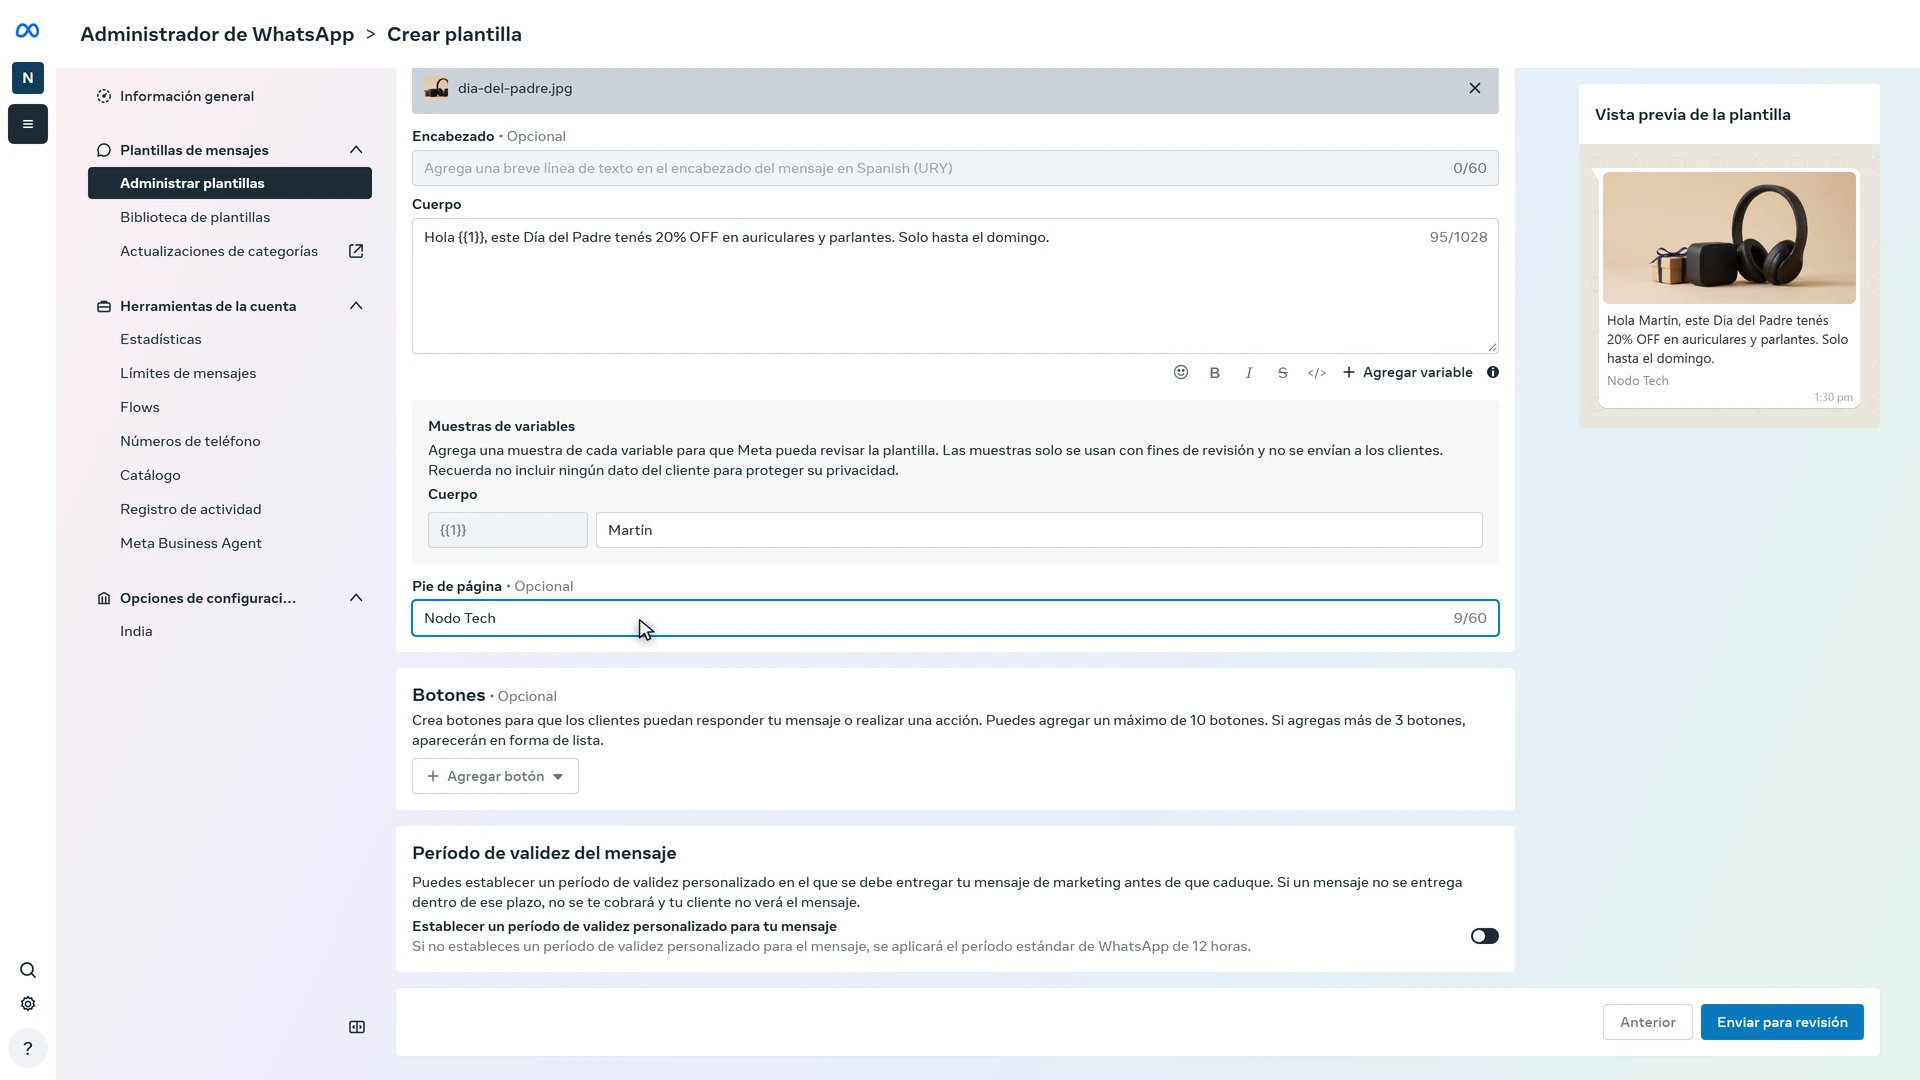Screen dimensions: 1920x1080
Task: Click the Anterior button
Action: point(1648,1022)
